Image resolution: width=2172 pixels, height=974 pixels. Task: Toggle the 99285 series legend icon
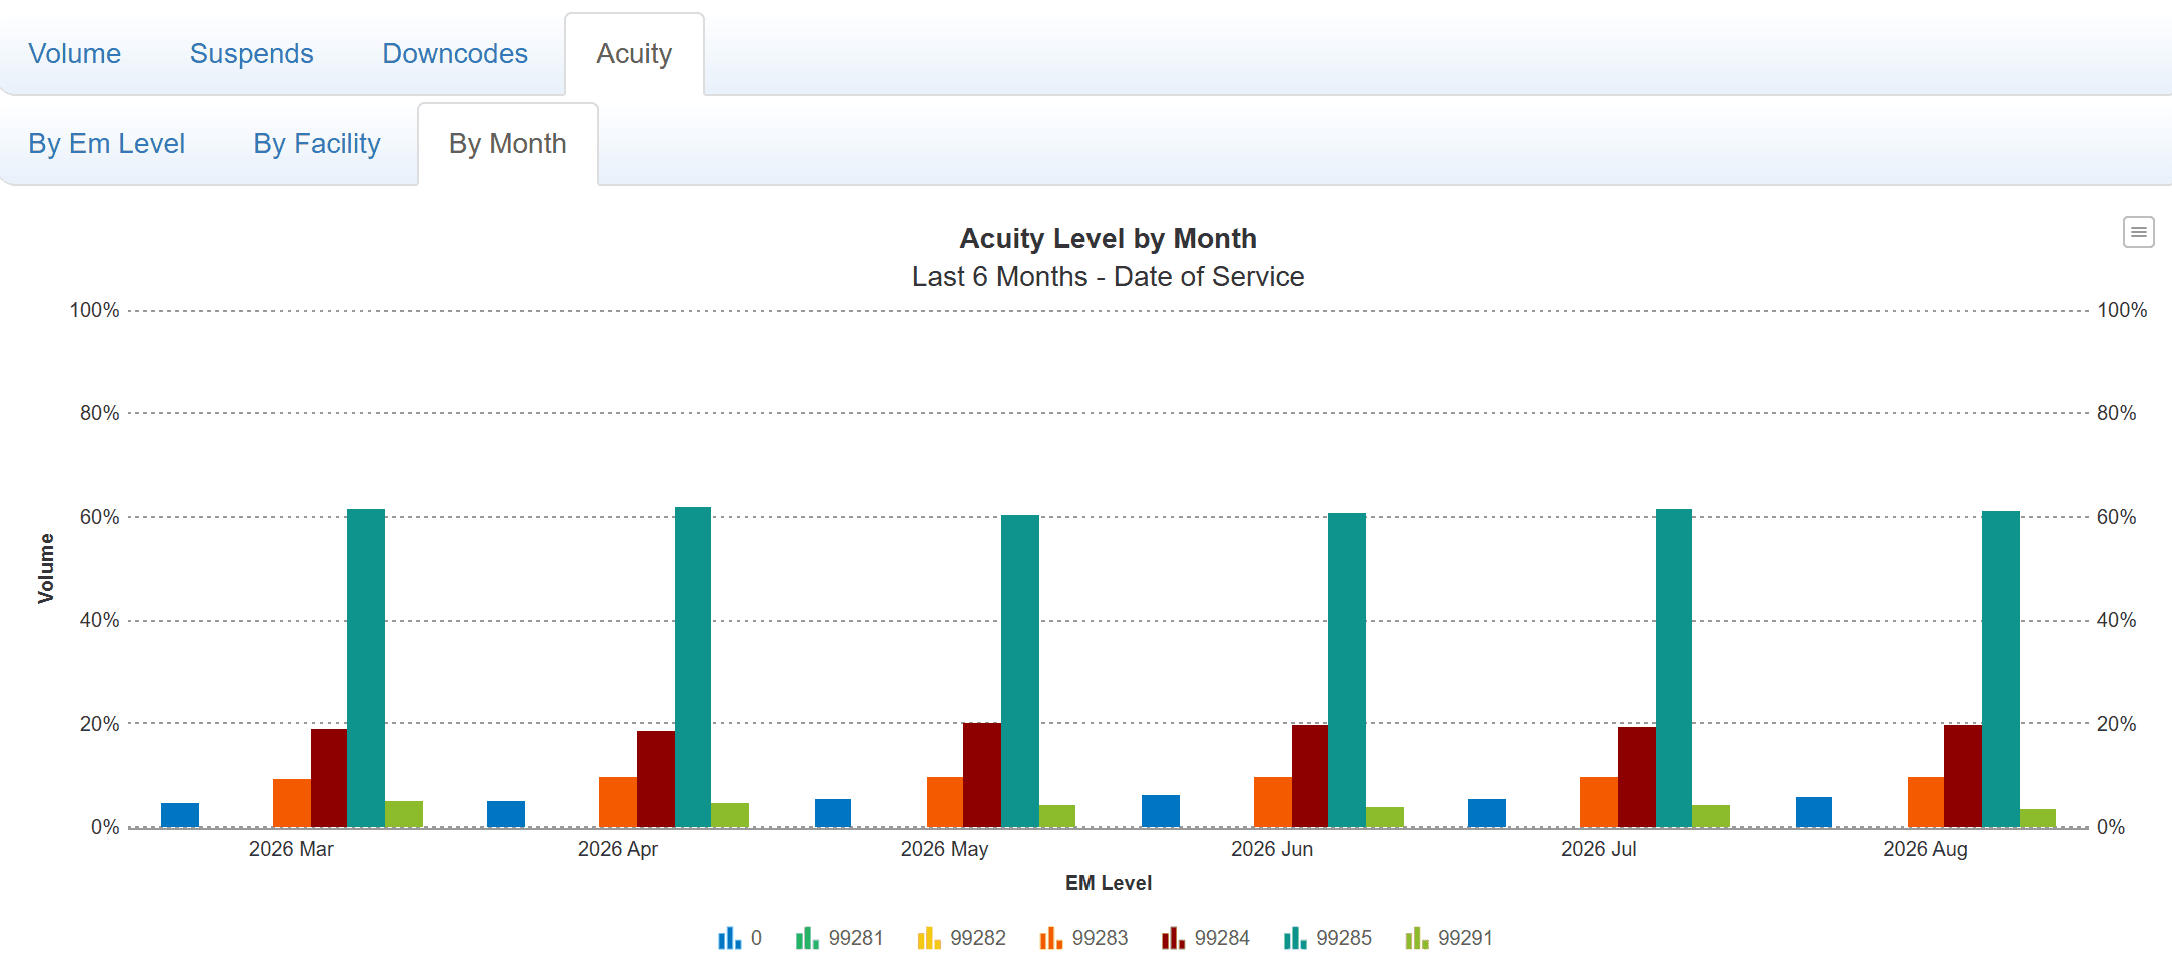click(x=1295, y=938)
